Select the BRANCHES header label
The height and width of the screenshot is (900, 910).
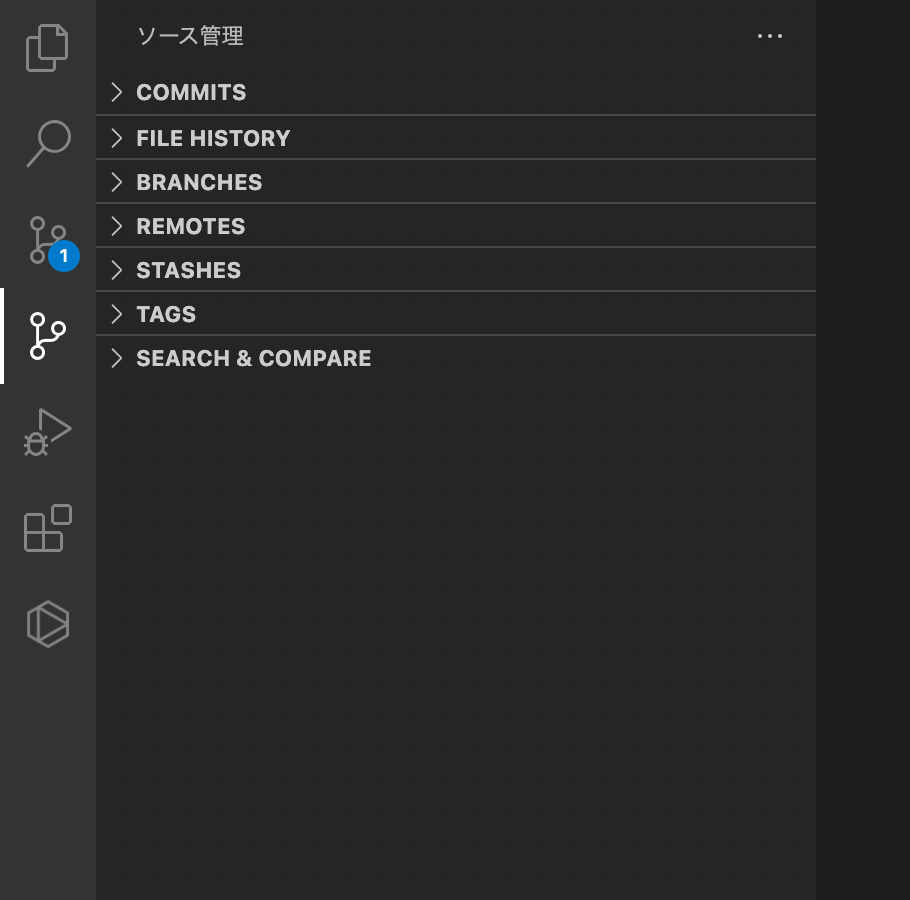[x=199, y=181]
